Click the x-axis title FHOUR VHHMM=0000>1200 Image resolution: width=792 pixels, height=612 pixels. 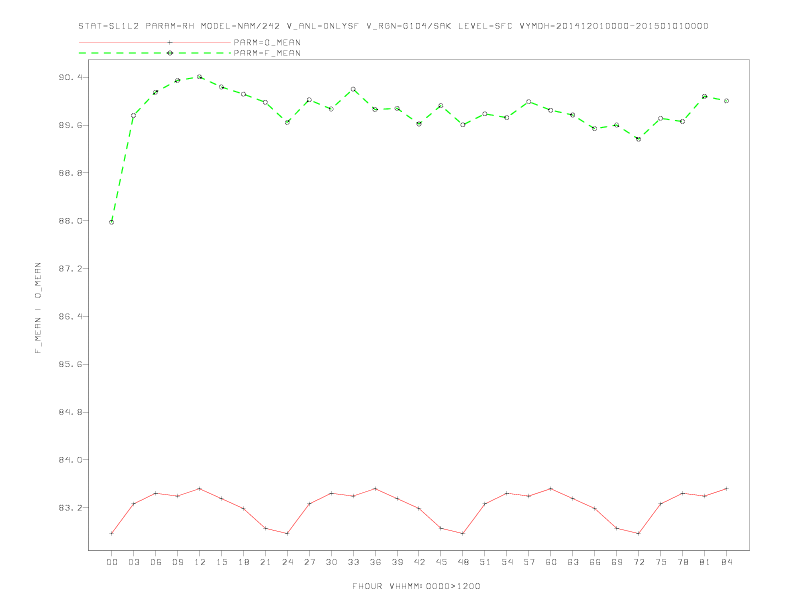point(416,586)
